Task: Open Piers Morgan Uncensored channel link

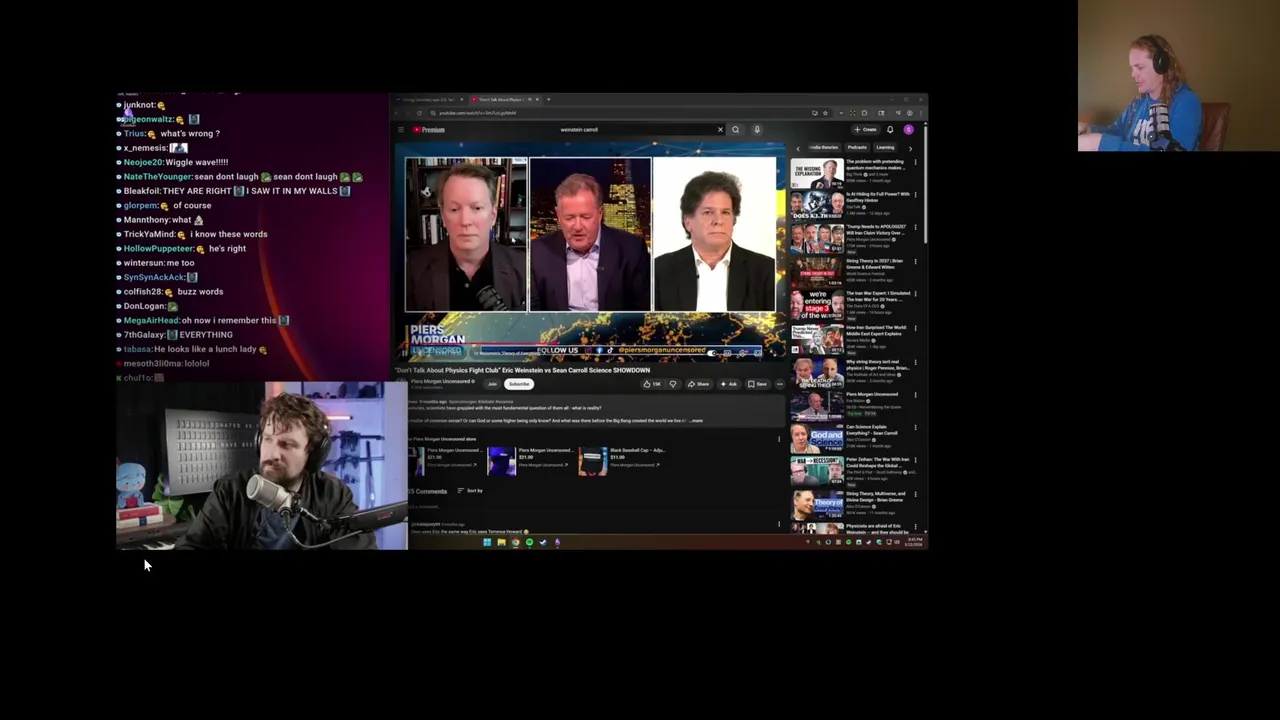Action: [x=443, y=381]
